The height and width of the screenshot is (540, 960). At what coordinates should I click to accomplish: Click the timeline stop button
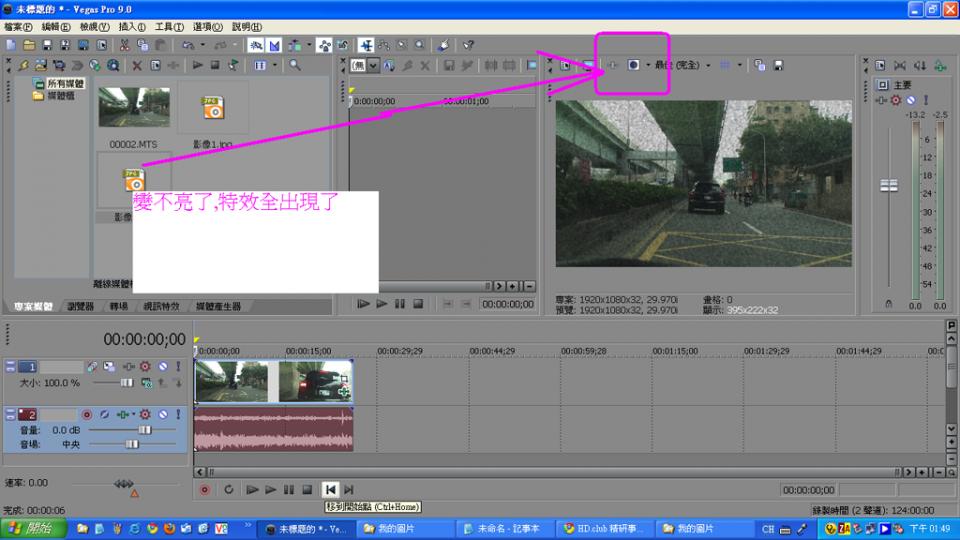coord(307,490)
